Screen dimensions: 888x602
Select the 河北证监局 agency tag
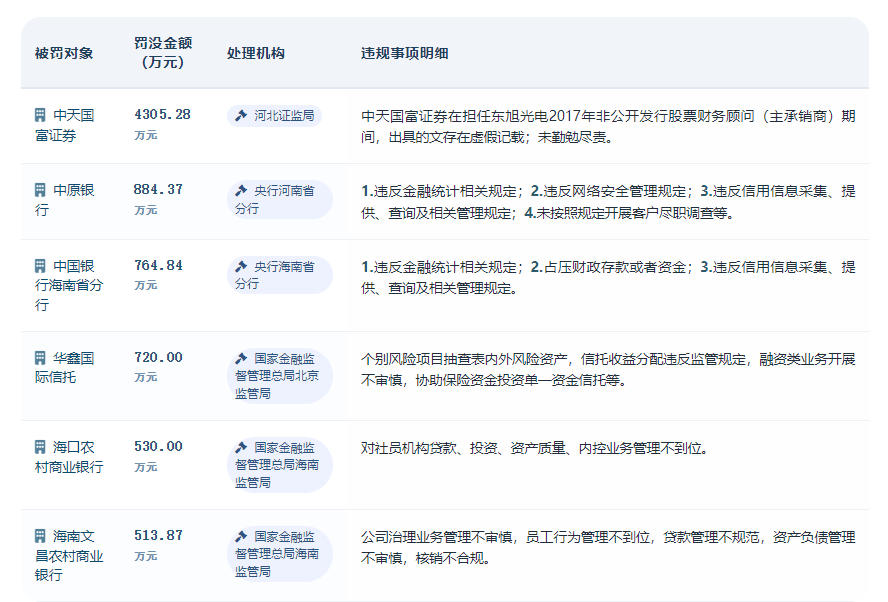(x=274, y=116)
